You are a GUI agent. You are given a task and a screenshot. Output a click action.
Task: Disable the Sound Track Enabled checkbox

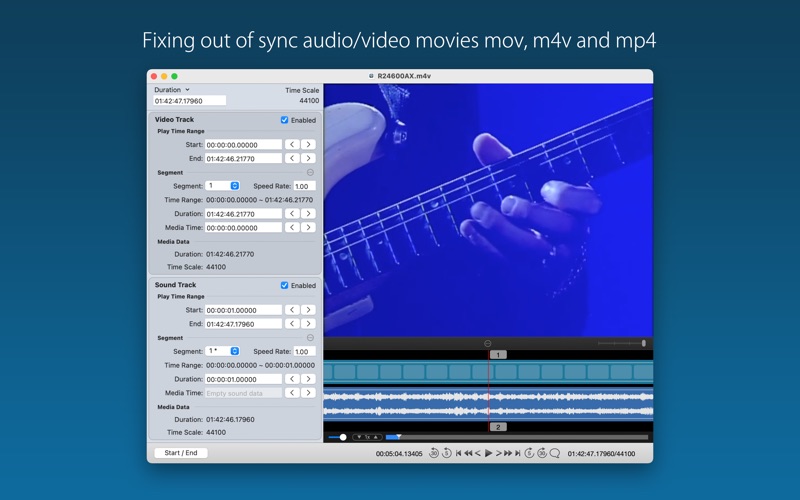point(284,285)
